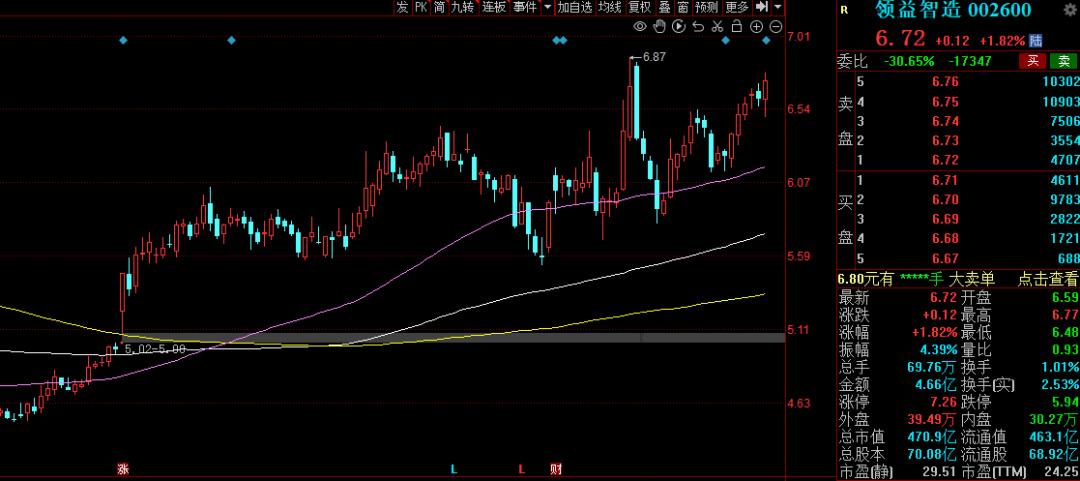Open dropdown arrow at toolbar far right

(x=778, y=7)
